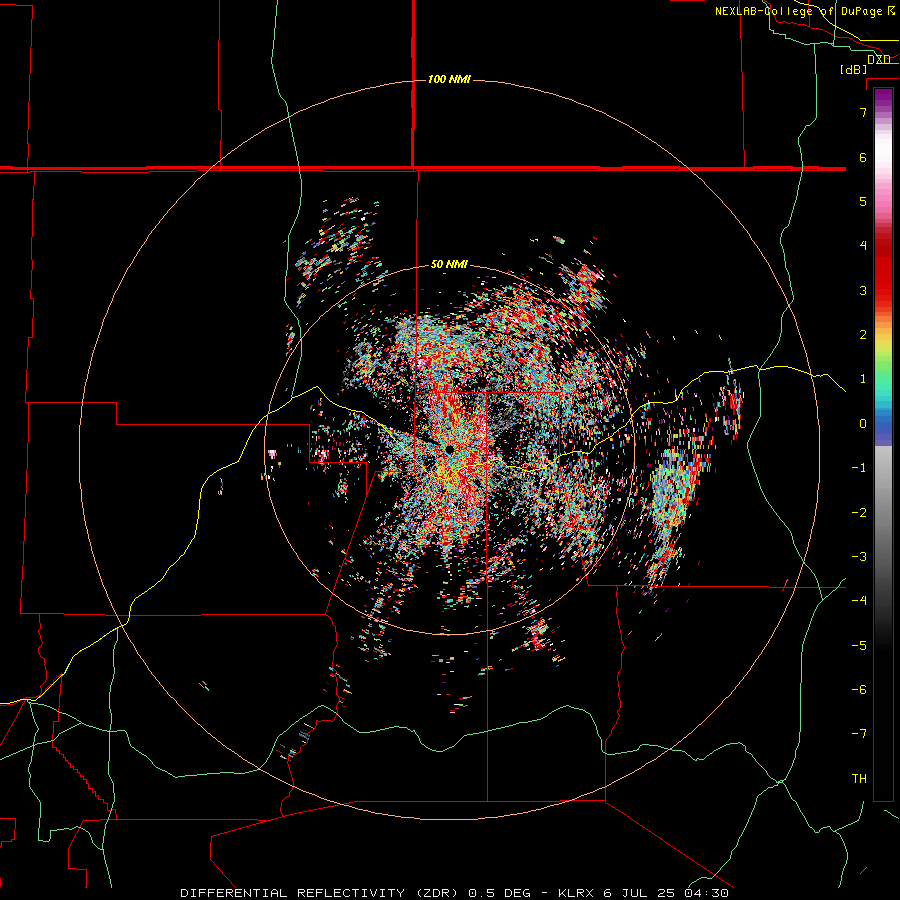Select the "7" tick label on the scale
900x900 pixels.
pos(863,112)
